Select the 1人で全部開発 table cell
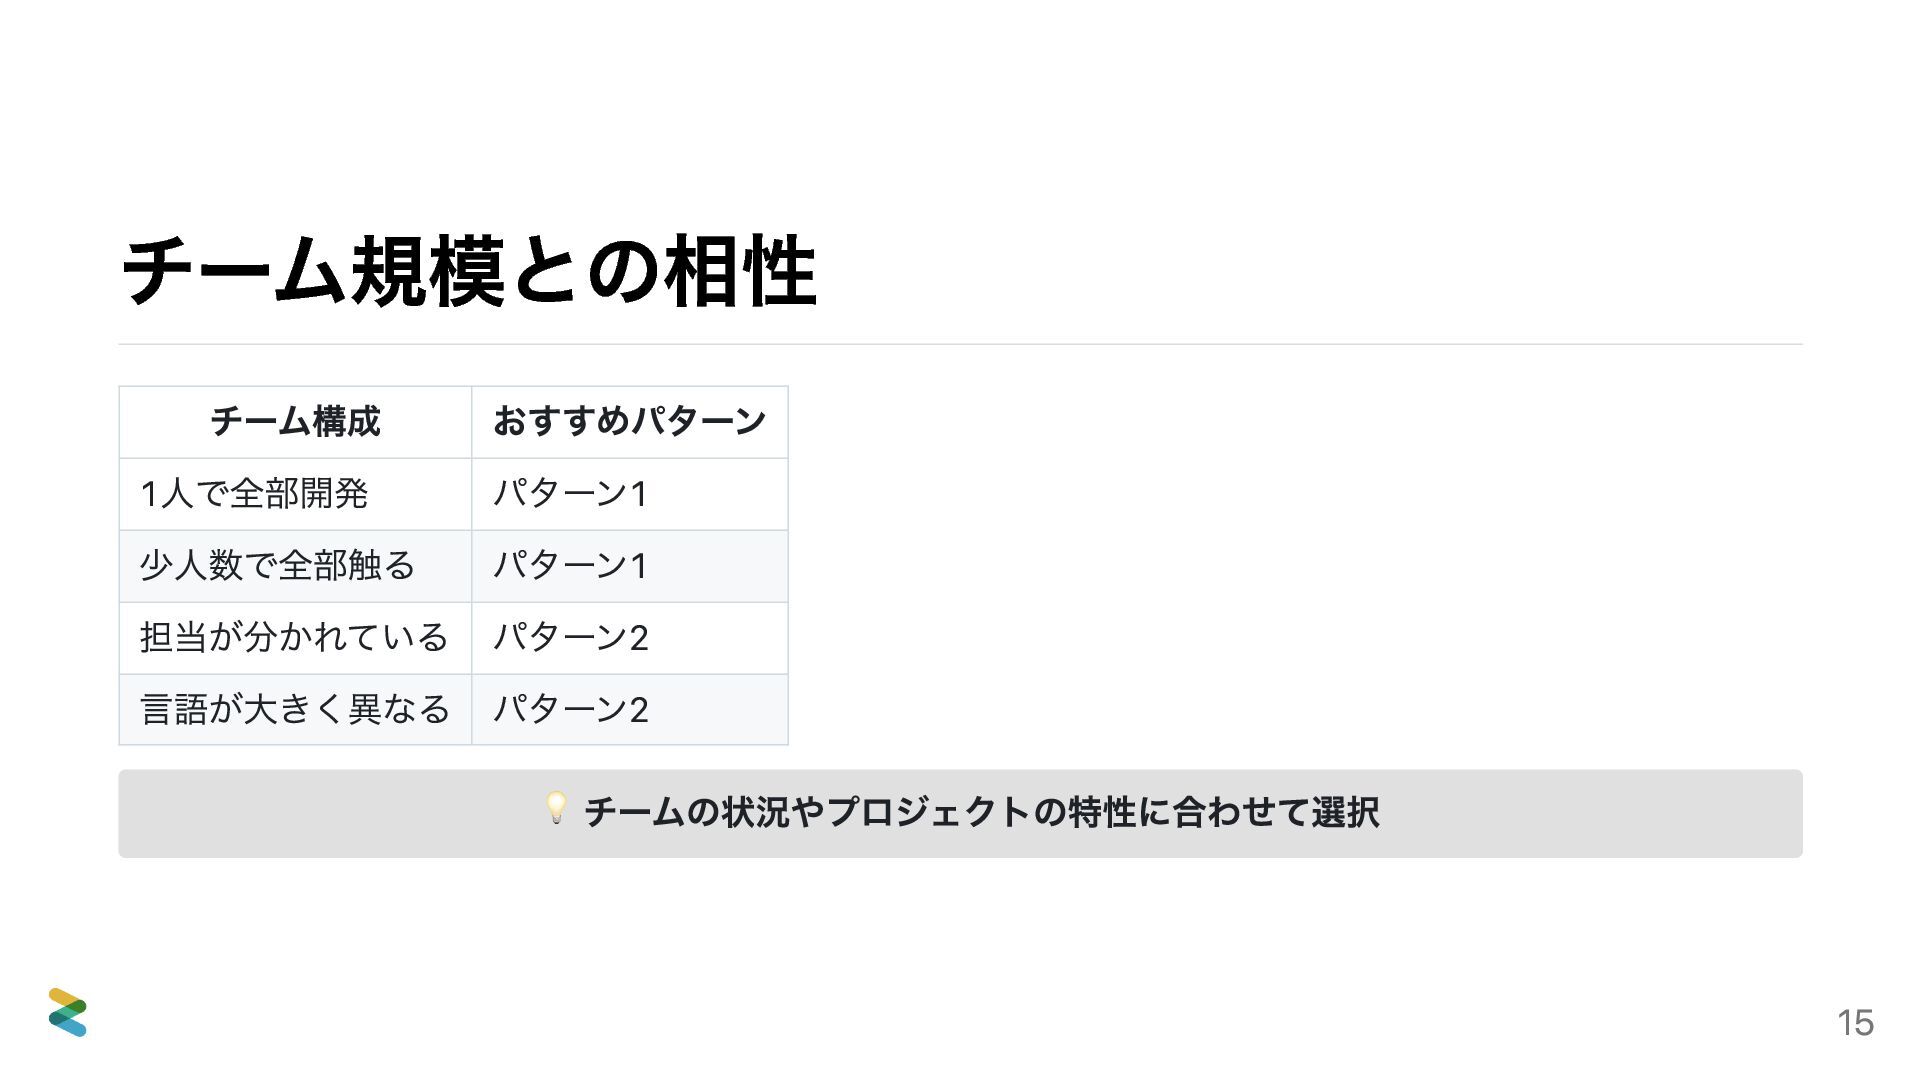This screenshot has width=1920, height=1080. coord(295,494)
